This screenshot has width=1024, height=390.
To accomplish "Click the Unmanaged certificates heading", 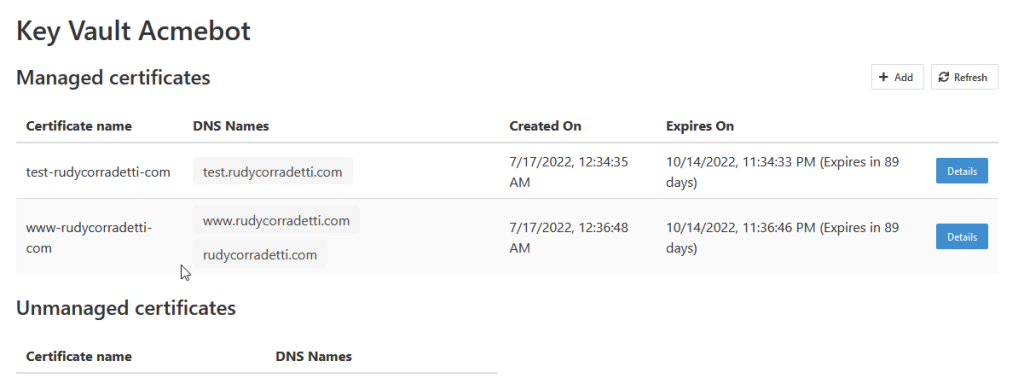I will point(125,308).
